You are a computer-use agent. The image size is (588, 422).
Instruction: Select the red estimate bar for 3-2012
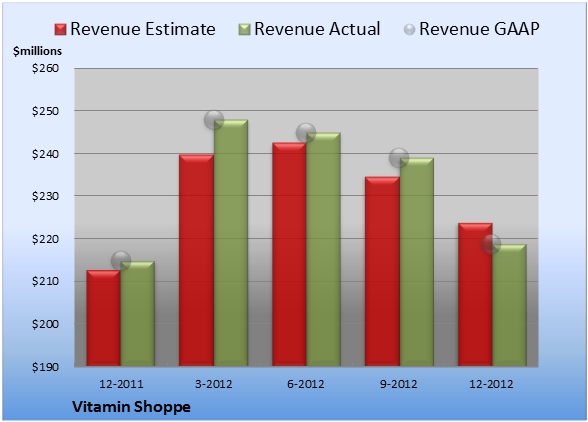(196, 260)
